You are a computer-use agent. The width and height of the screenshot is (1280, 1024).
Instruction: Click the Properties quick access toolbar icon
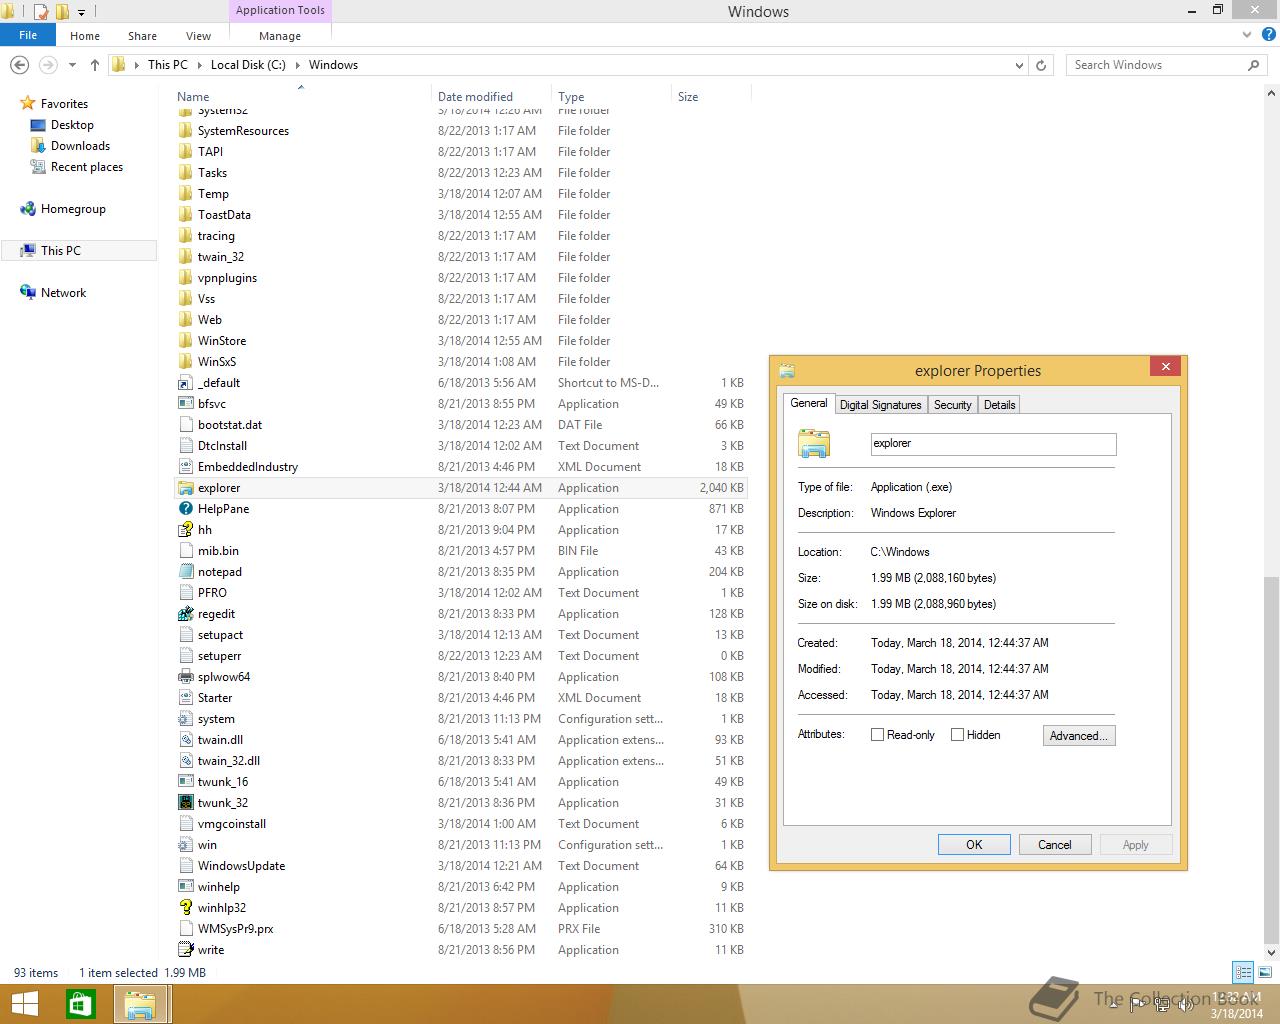(41, 12)
